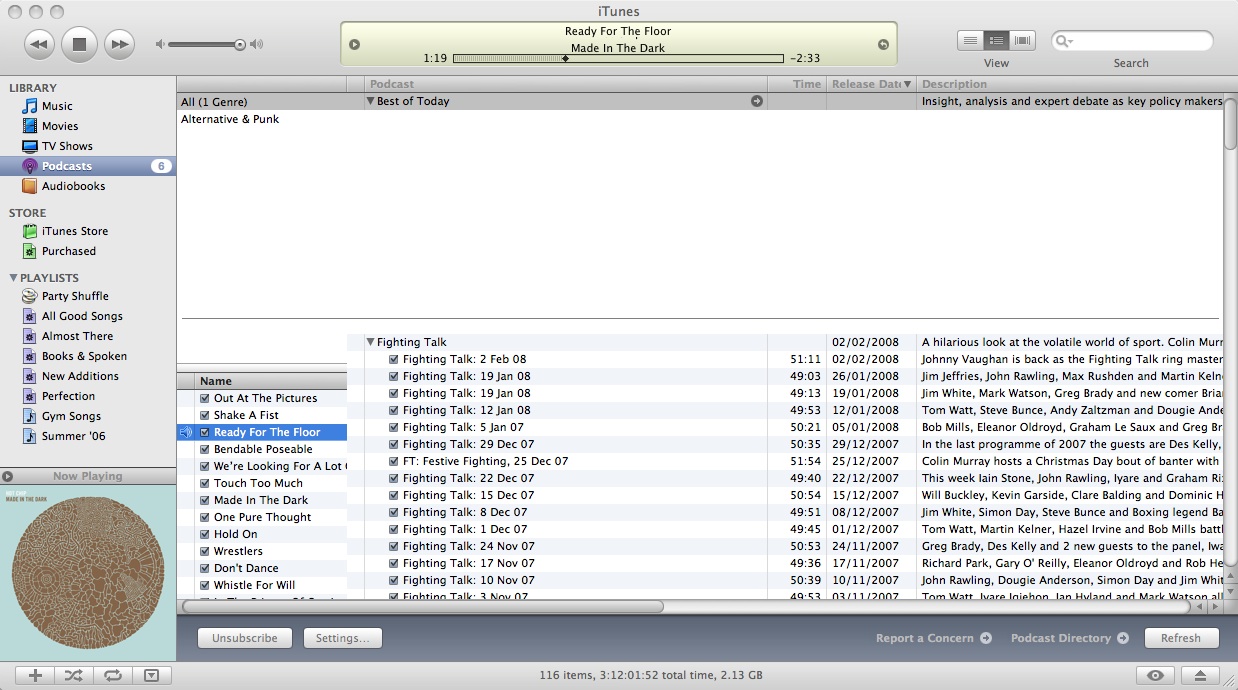Click the Description column header
The height and width of the screenshot is (690, 1238).
coord(1070,84)
